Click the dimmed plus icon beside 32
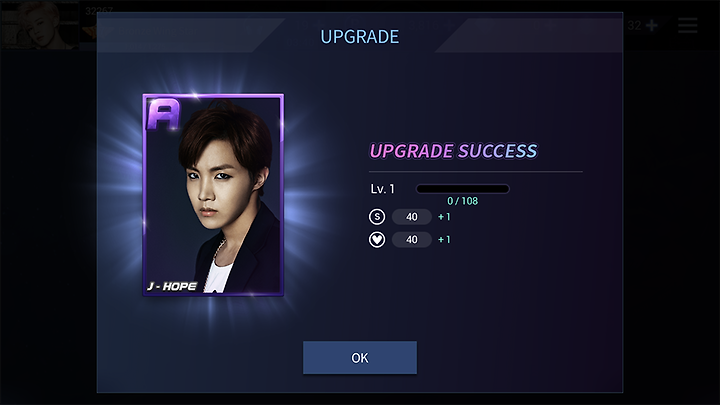Image resolution: width=720 pixels, height=405 pixels. pyautogui.click(x=651, y=25)
